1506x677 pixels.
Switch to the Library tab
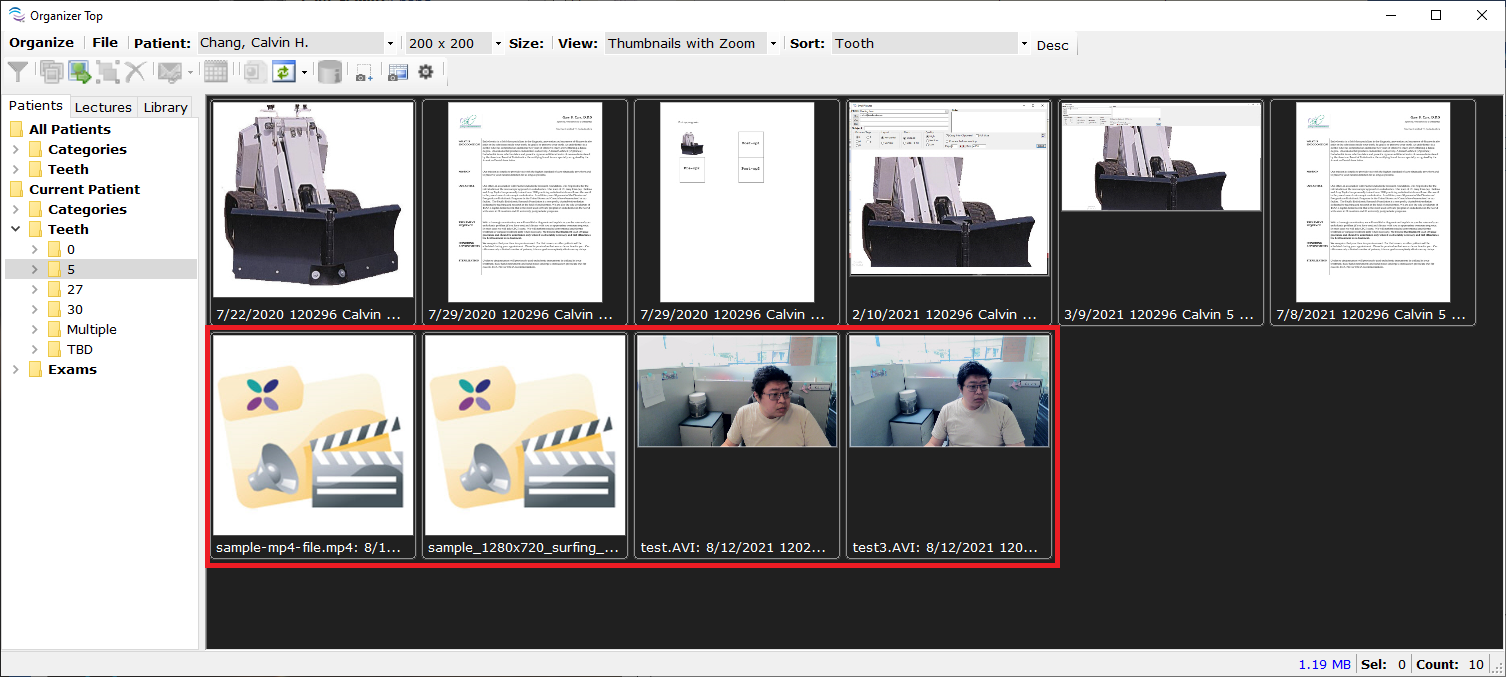coord(165,107)
